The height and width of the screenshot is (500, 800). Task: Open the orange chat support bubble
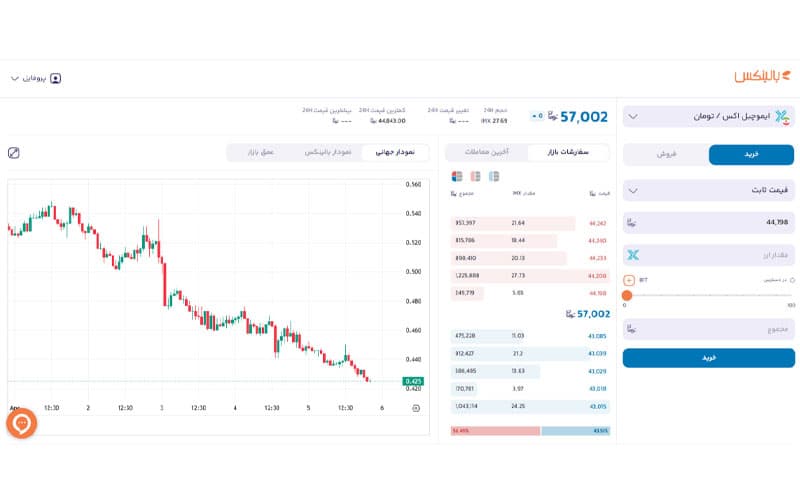pyautogui.click(x=21, y=423)
